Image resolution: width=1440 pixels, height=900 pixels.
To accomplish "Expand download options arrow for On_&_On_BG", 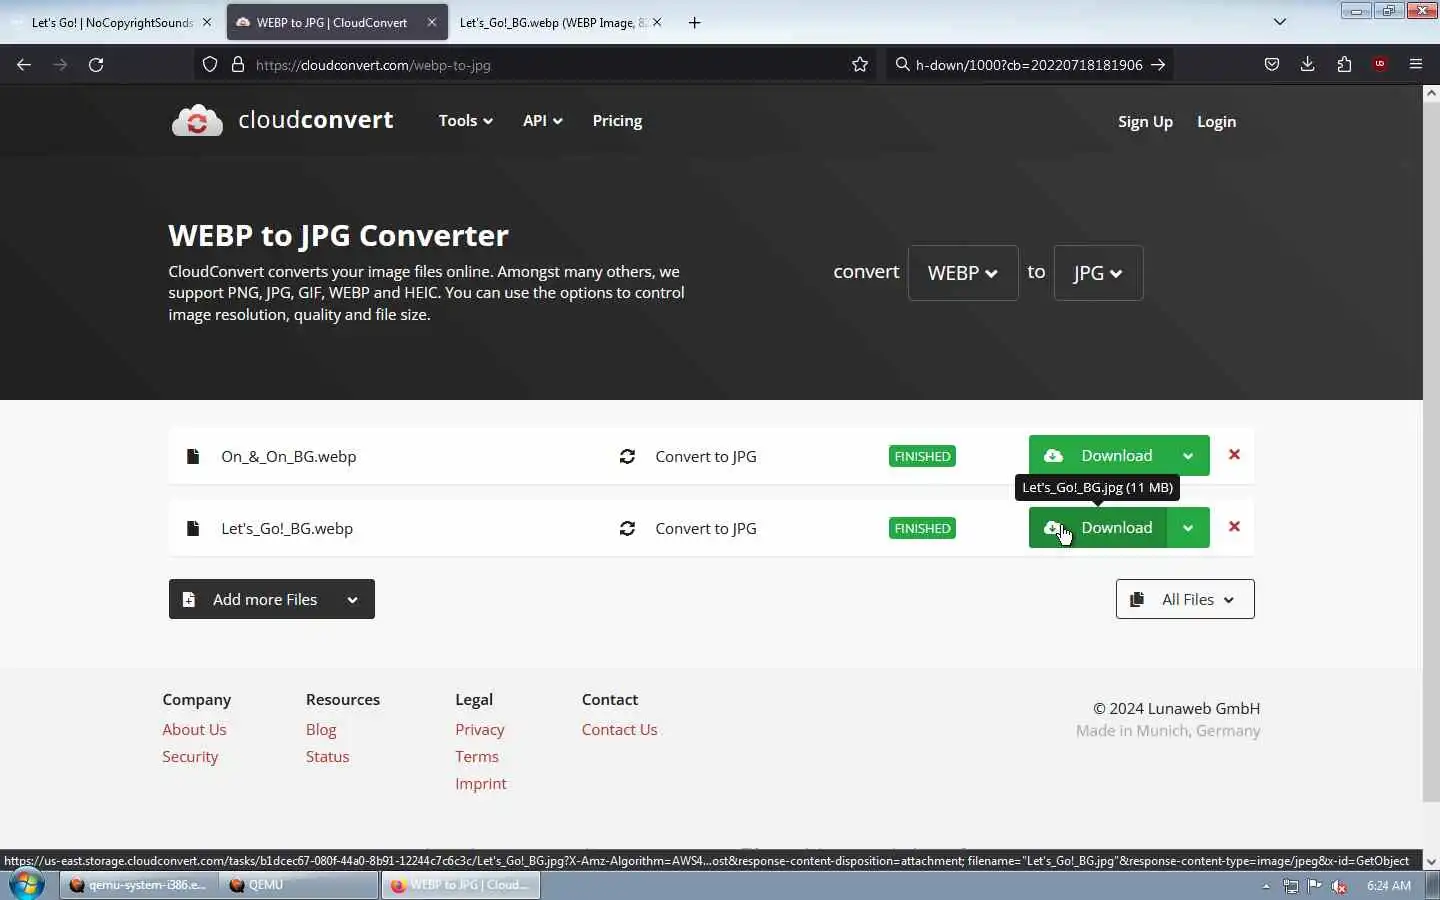I will [1188, 456].
